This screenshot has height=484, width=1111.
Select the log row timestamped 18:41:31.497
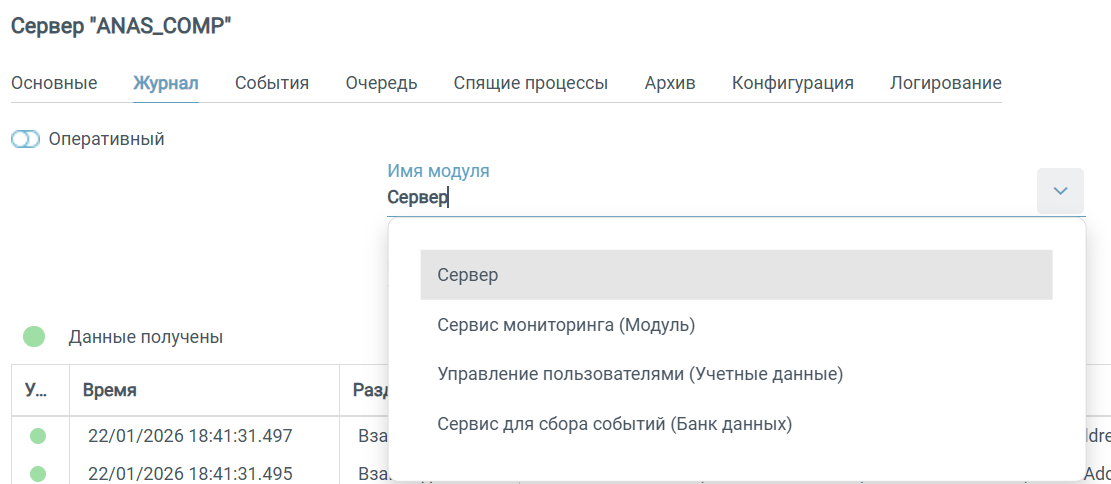(190, 436)
